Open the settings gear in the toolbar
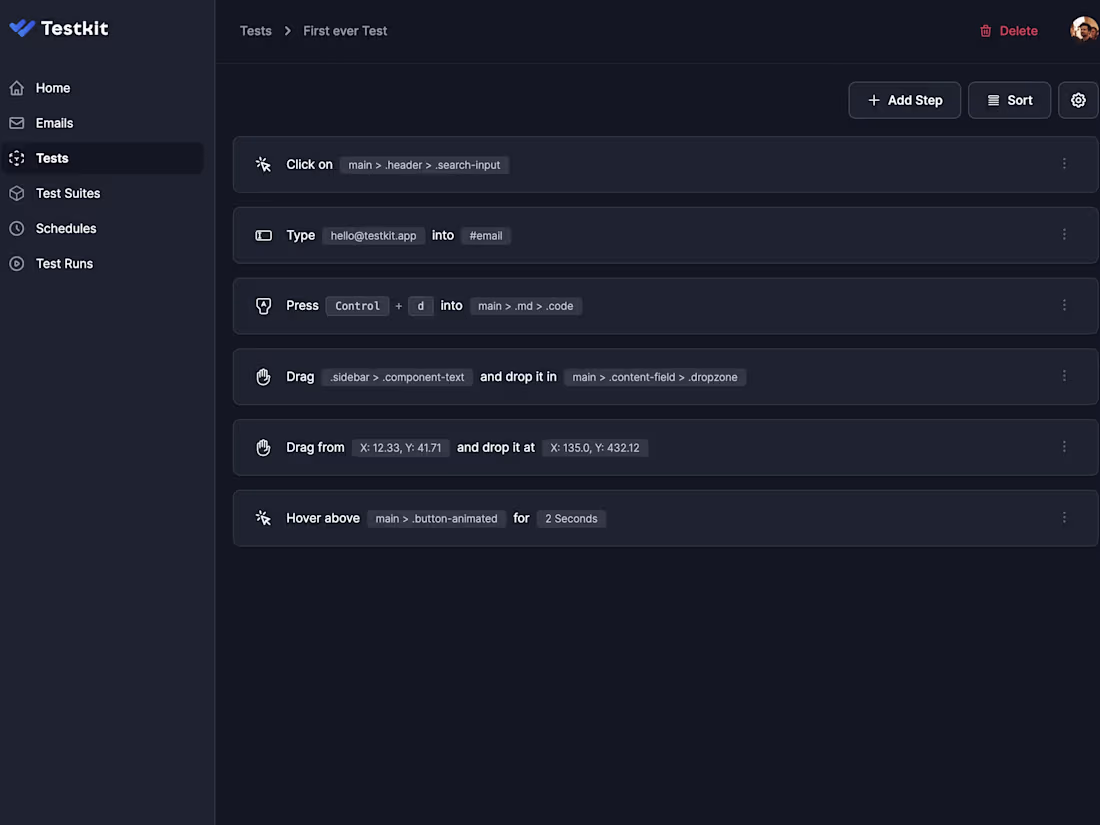 point(1078,100)
